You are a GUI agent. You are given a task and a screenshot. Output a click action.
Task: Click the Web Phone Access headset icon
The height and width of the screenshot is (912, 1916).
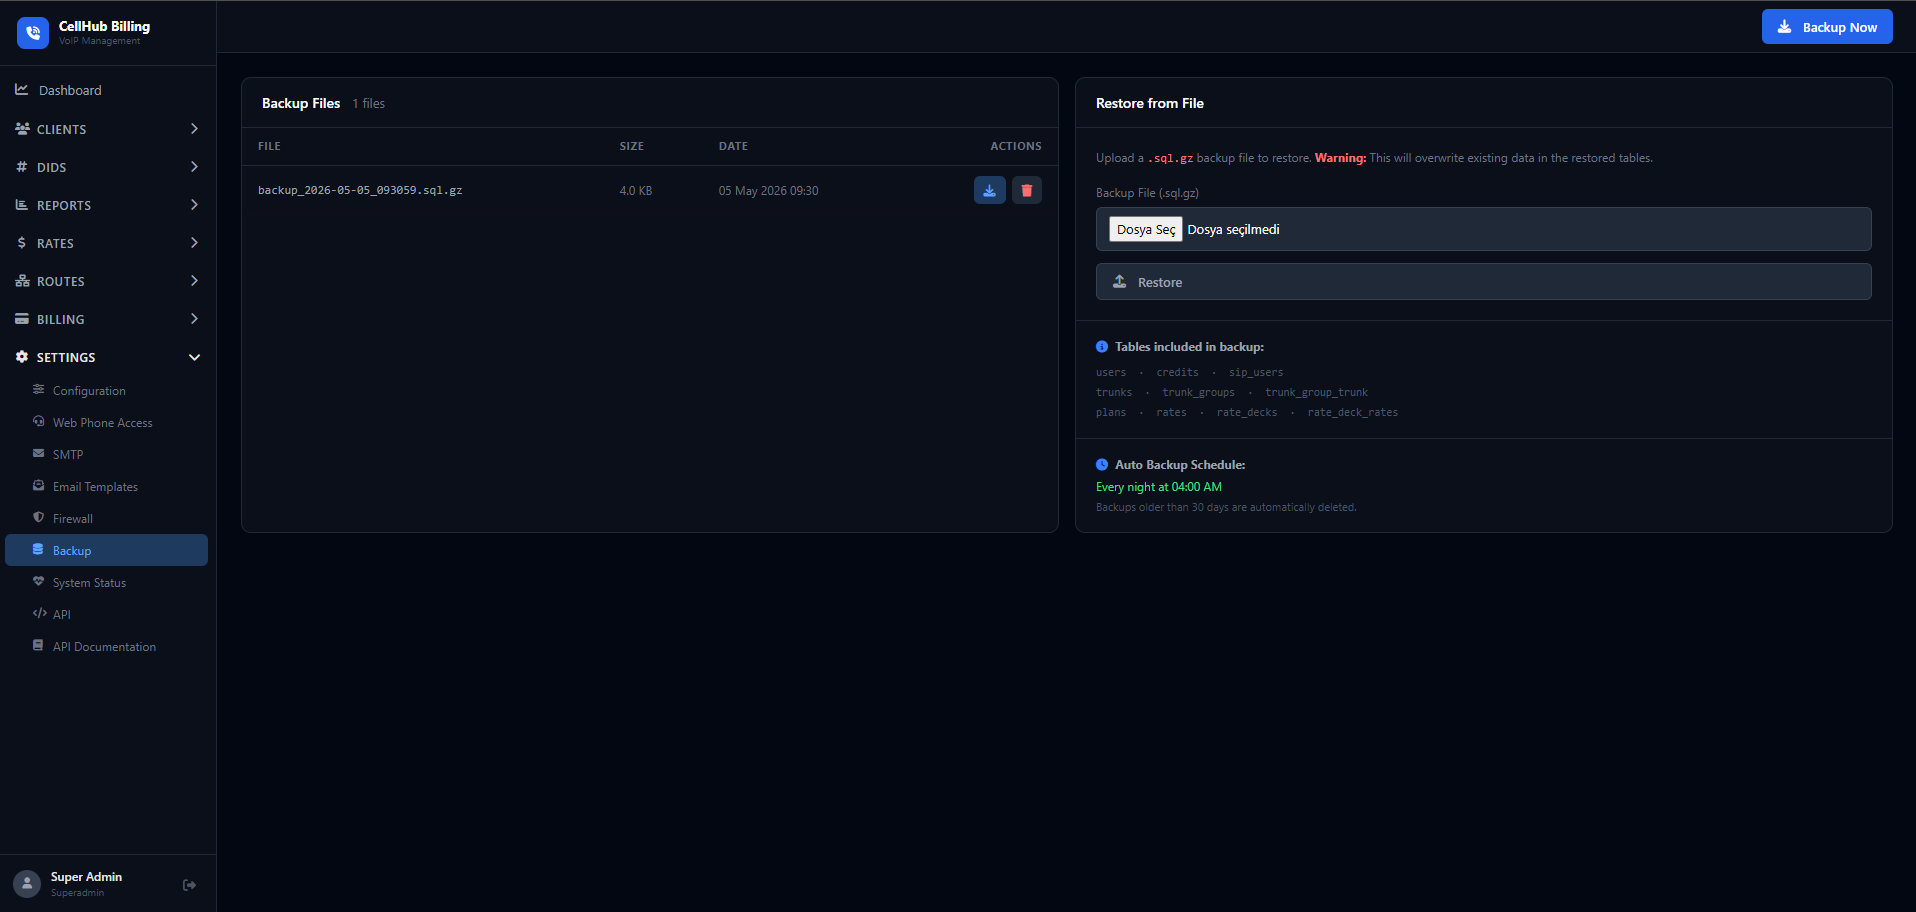pyautogui.click(x=39, y=422)
